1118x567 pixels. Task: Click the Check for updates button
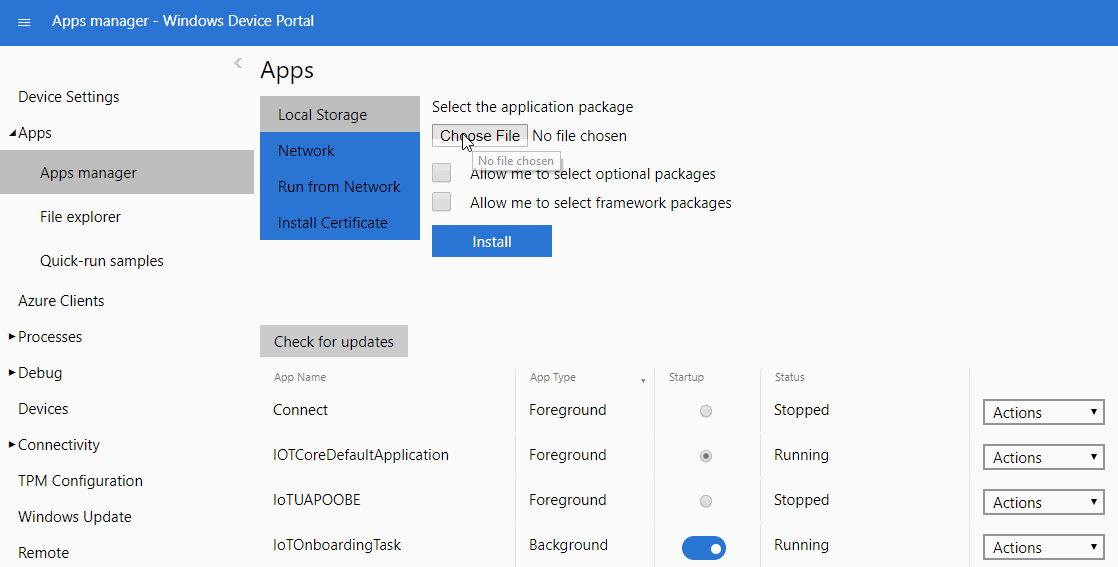[x=334, y=341]
